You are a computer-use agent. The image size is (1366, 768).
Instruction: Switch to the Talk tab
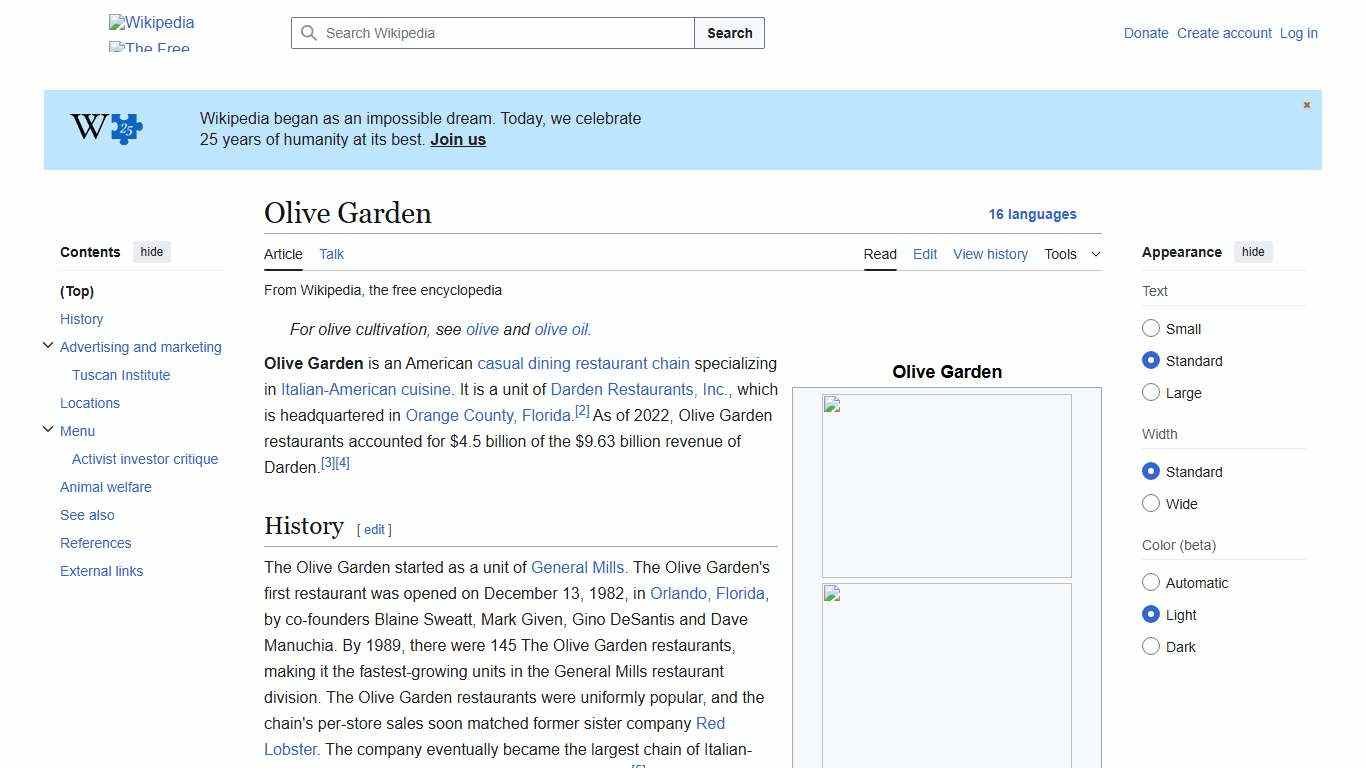[331, 254]
